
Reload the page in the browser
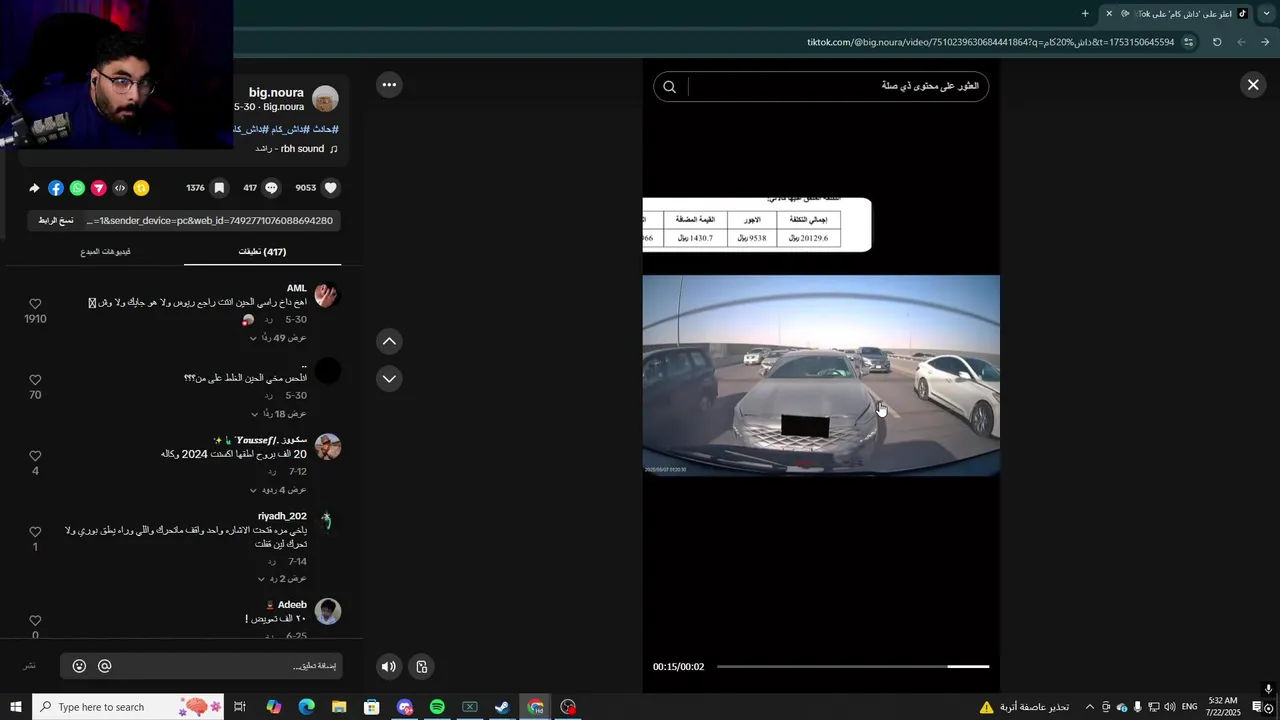(x=1217, y=42)
